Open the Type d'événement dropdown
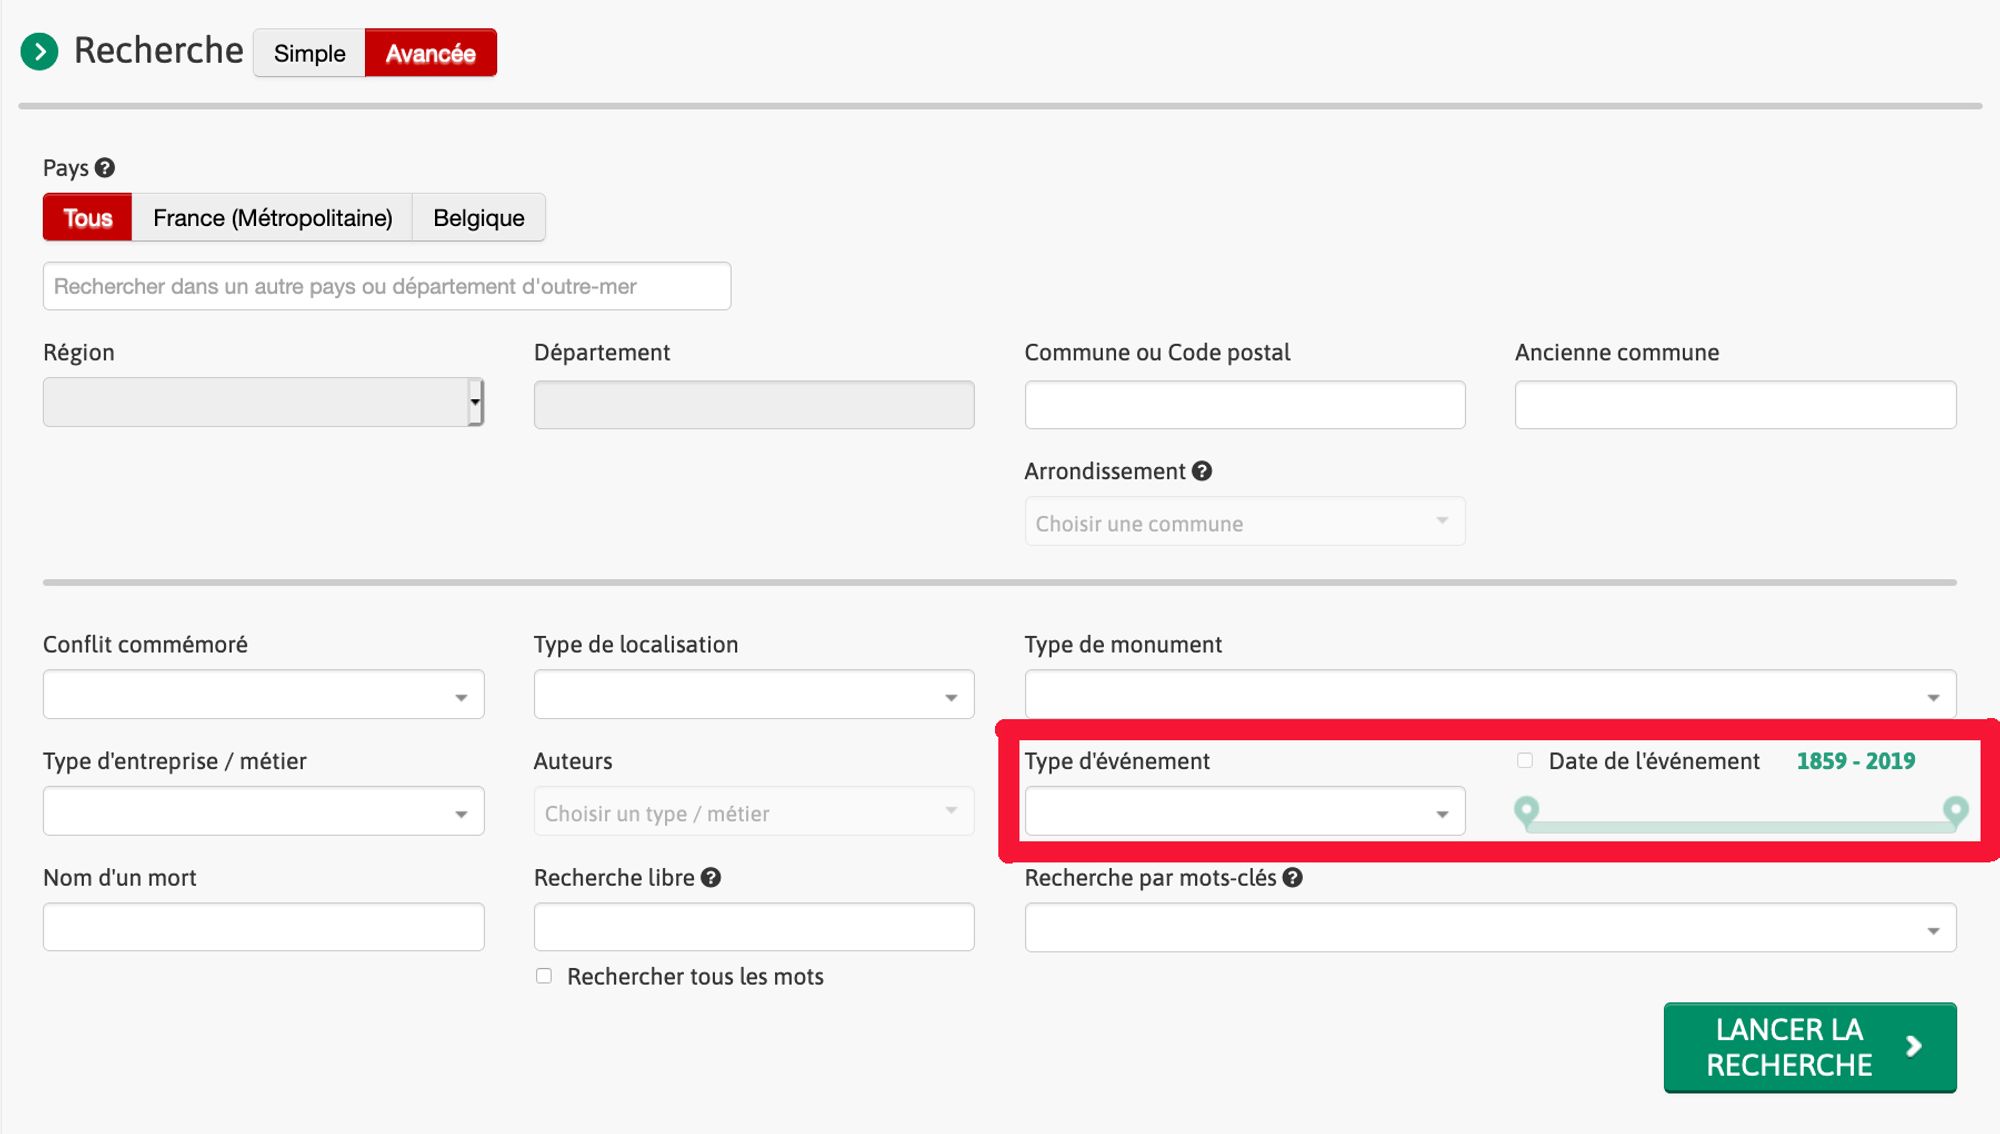The image size is (2000, 1134). [x=1244, y=812]
